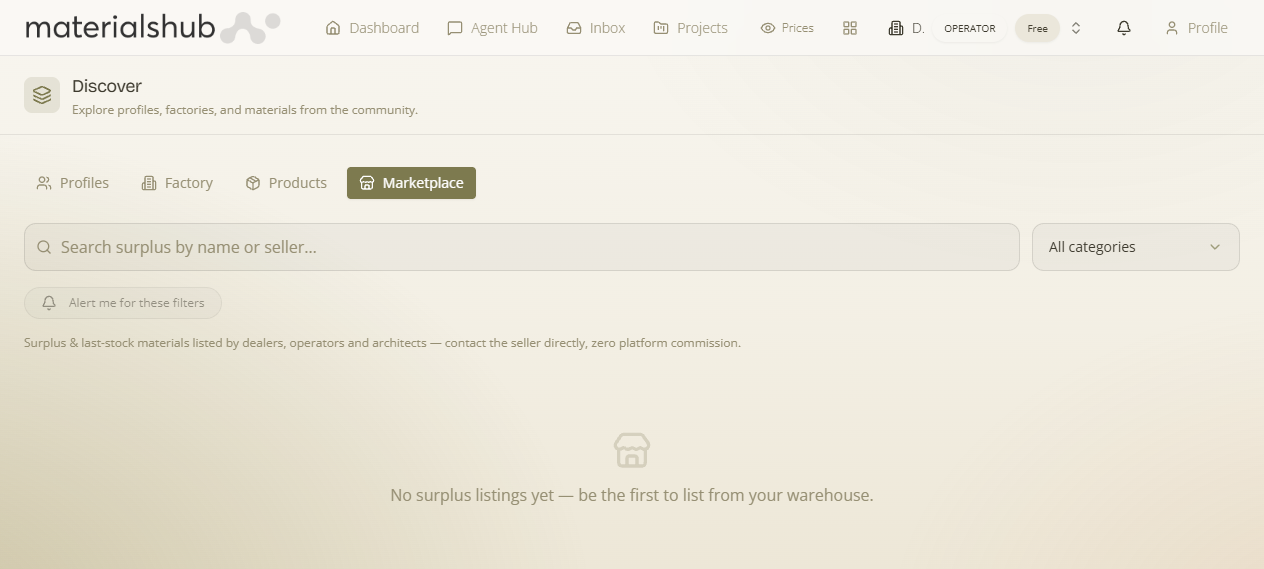Focus the surplus search field

522,247
